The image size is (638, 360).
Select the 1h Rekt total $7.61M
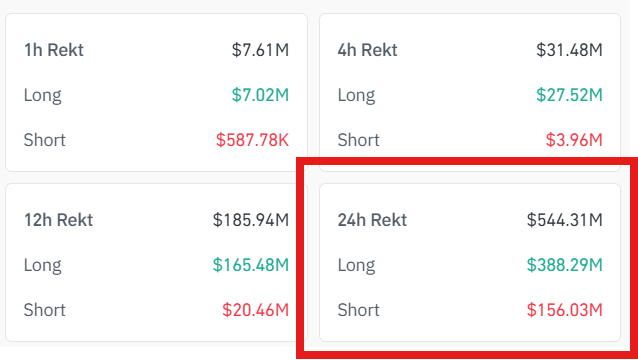tap(260, 50)
